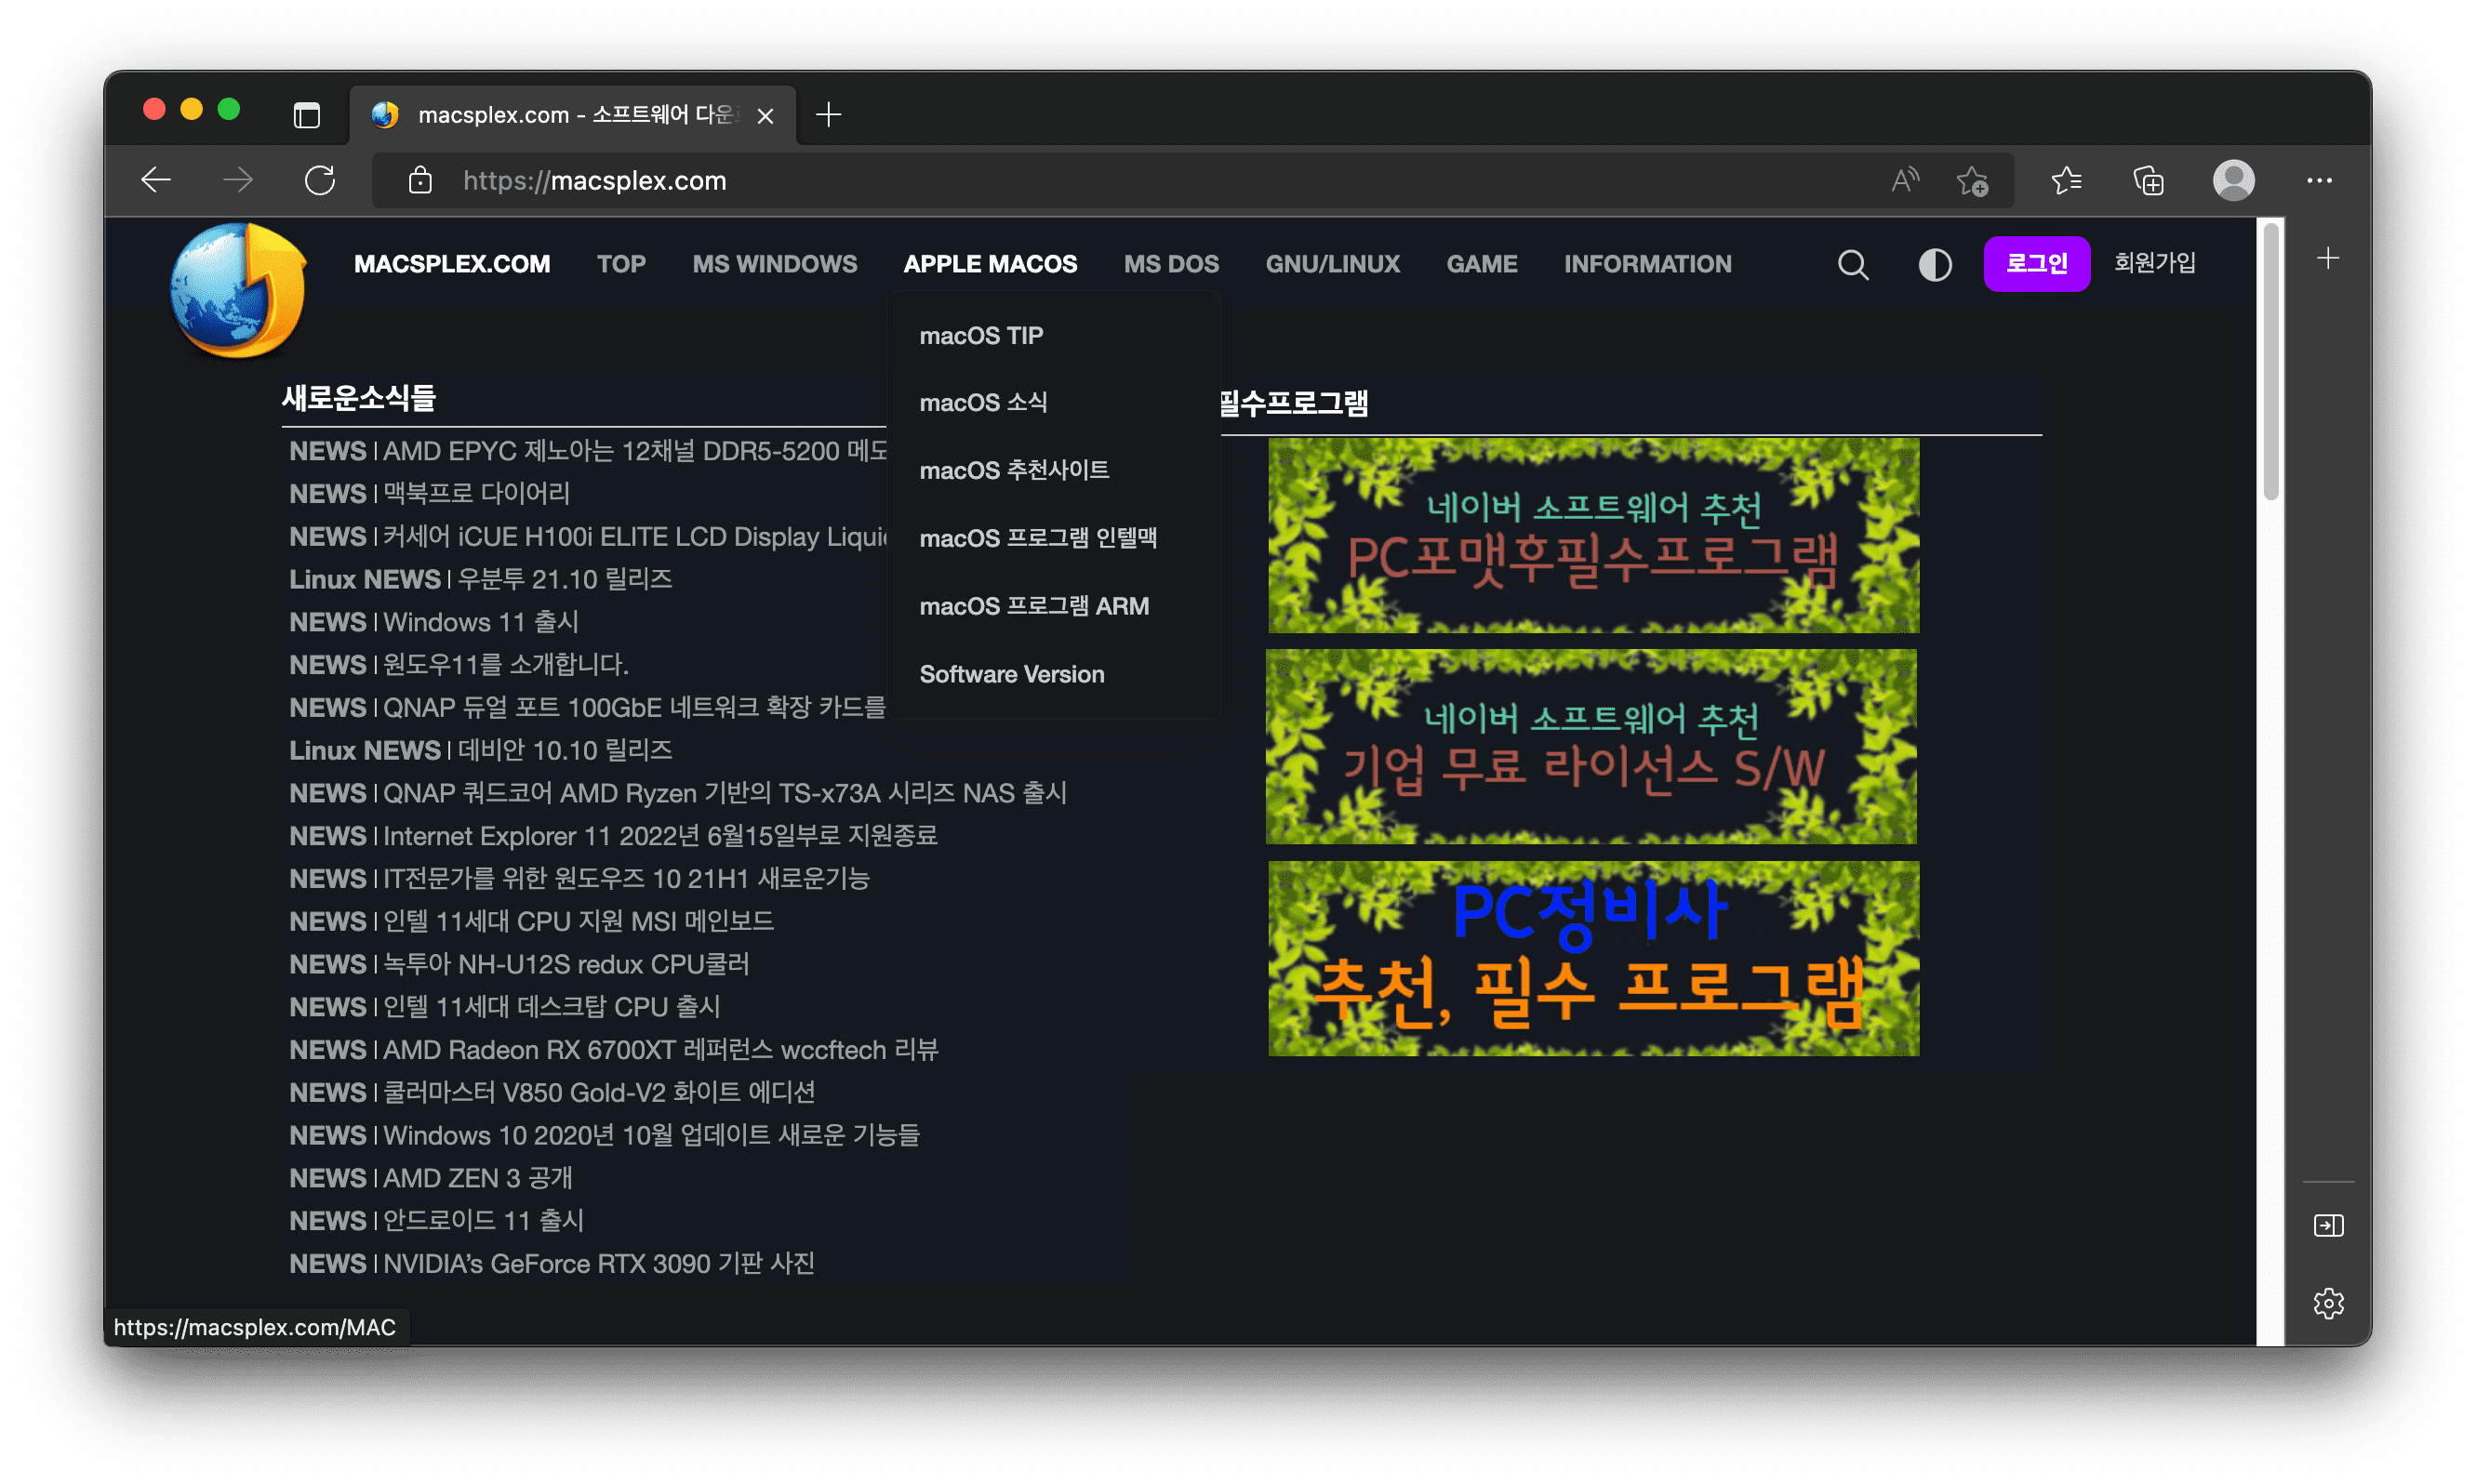Viewport: 2476px width, 1484px height.
Task: Open 녹투아 NH-U12S redux CPU쿨러 article
Action: coord(566,964)
